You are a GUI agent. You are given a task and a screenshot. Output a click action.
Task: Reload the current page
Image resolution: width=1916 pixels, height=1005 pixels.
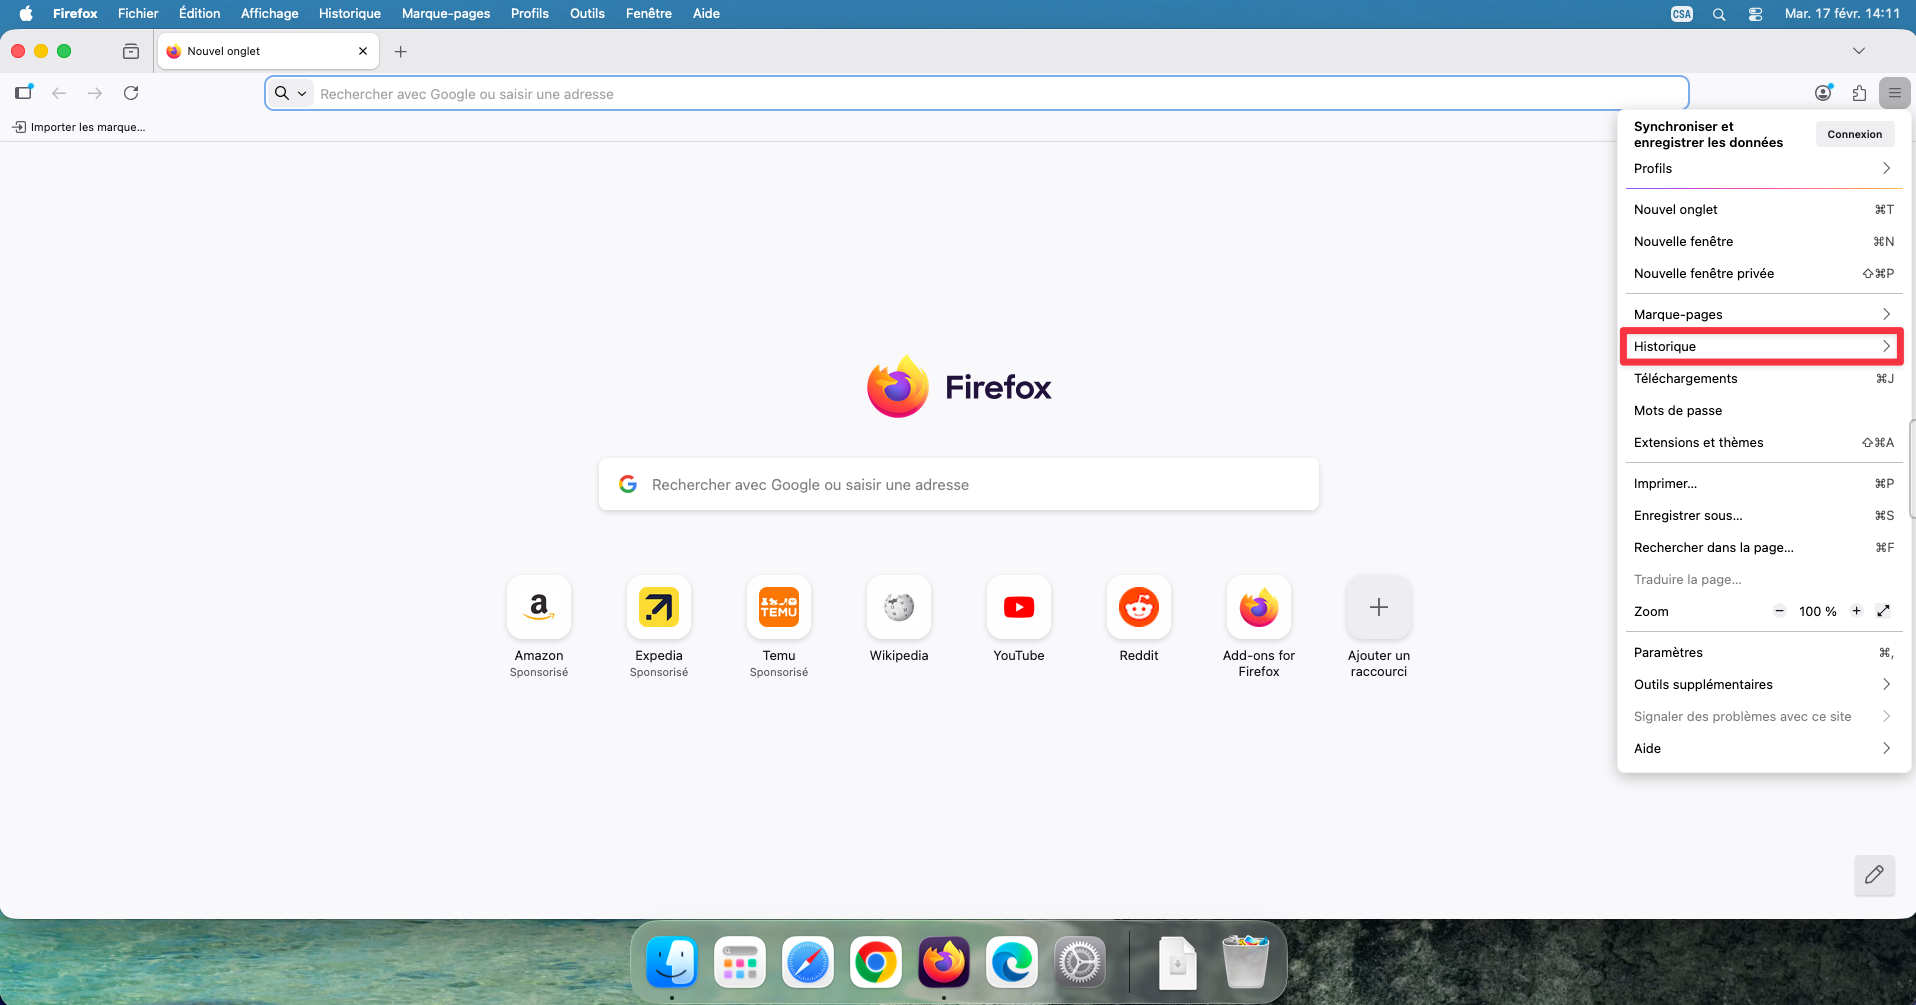coord(131,93)
